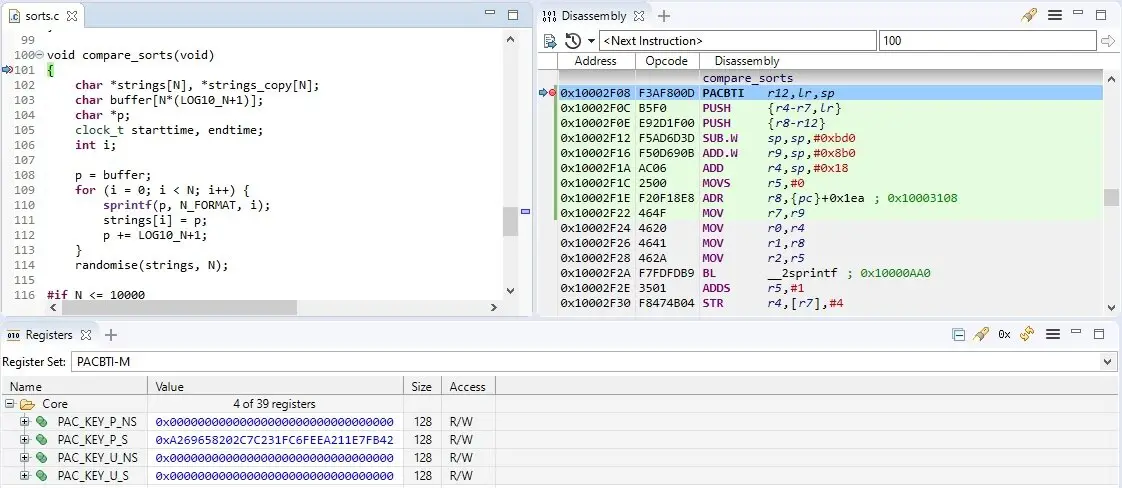1122x488 pixels.
Task: Close the Registers tab with its X icon
Action: 85,335
